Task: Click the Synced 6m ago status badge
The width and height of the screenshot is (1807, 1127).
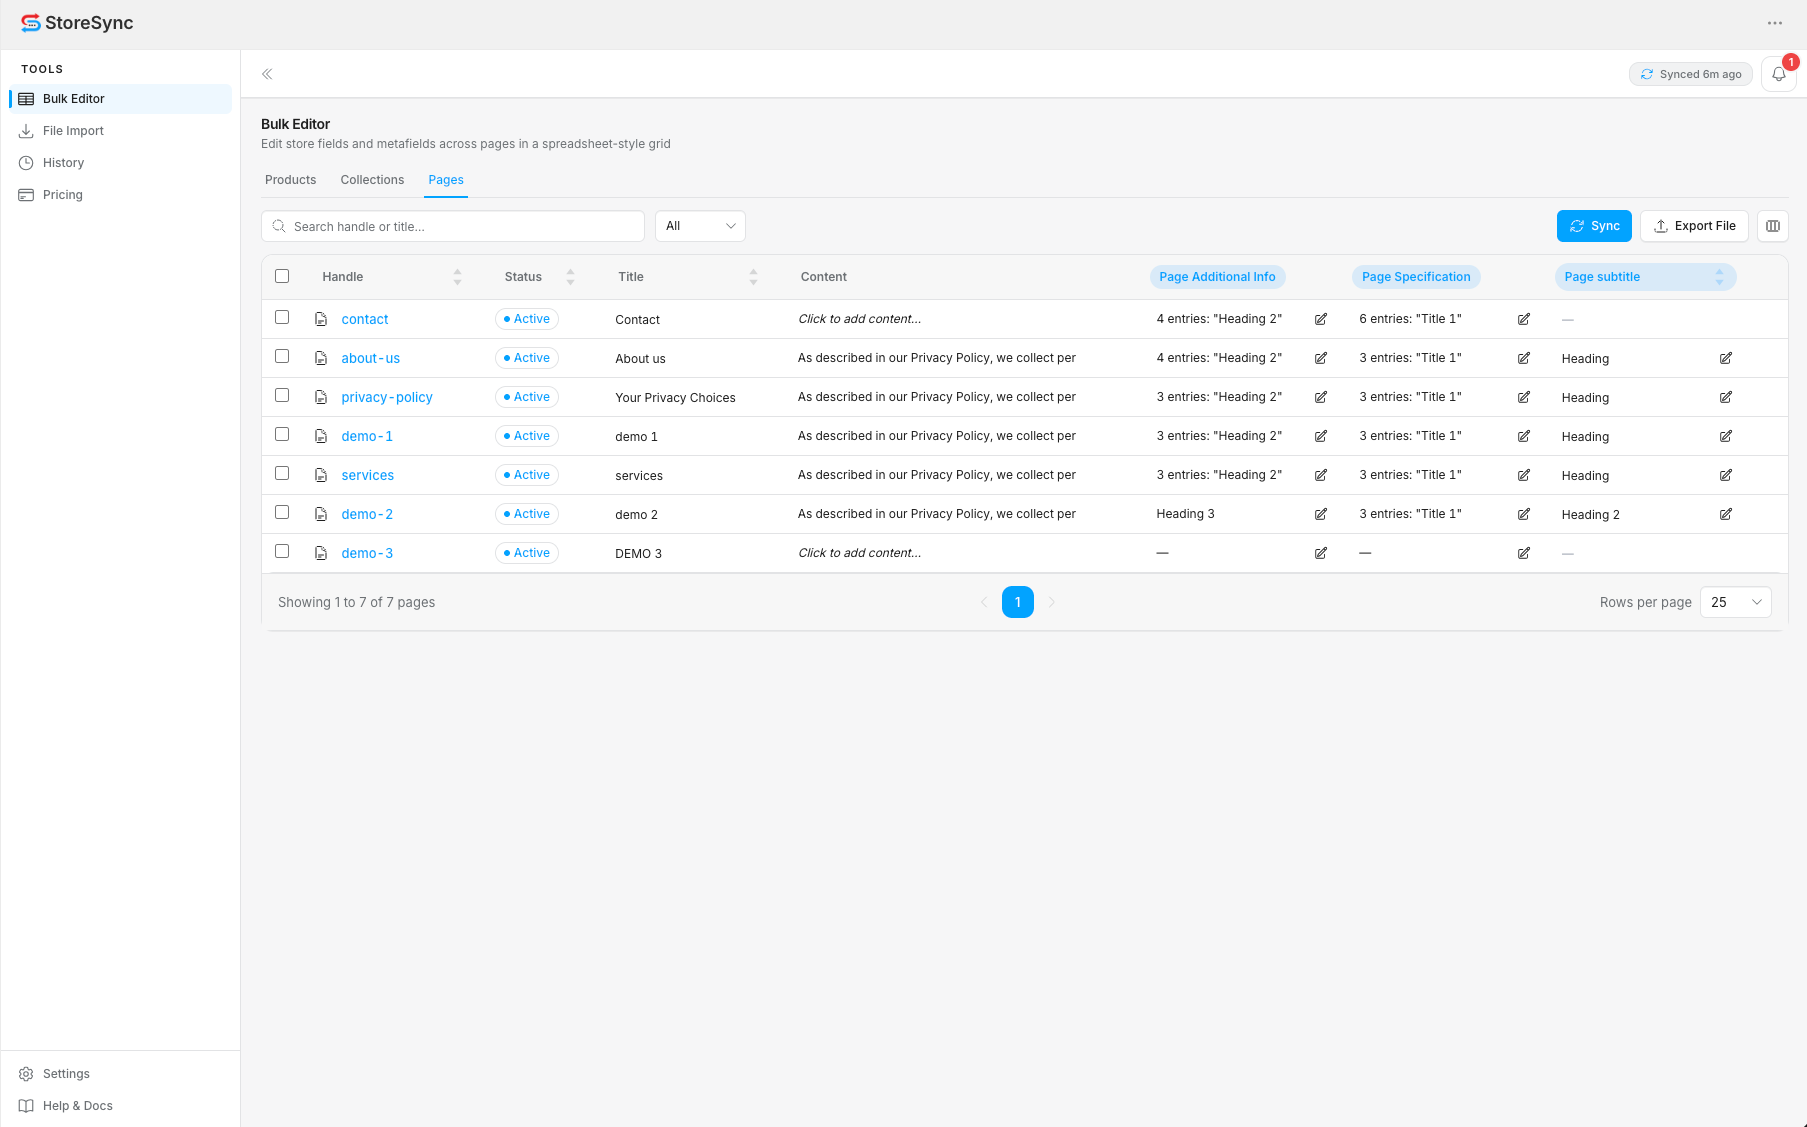Action: coord(1690,74)
